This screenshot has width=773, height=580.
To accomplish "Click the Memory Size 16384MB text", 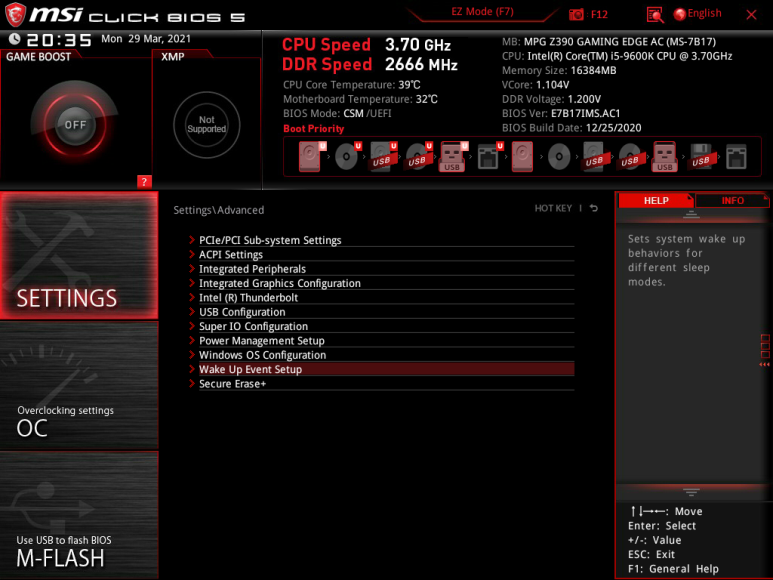I will [559, 70].
